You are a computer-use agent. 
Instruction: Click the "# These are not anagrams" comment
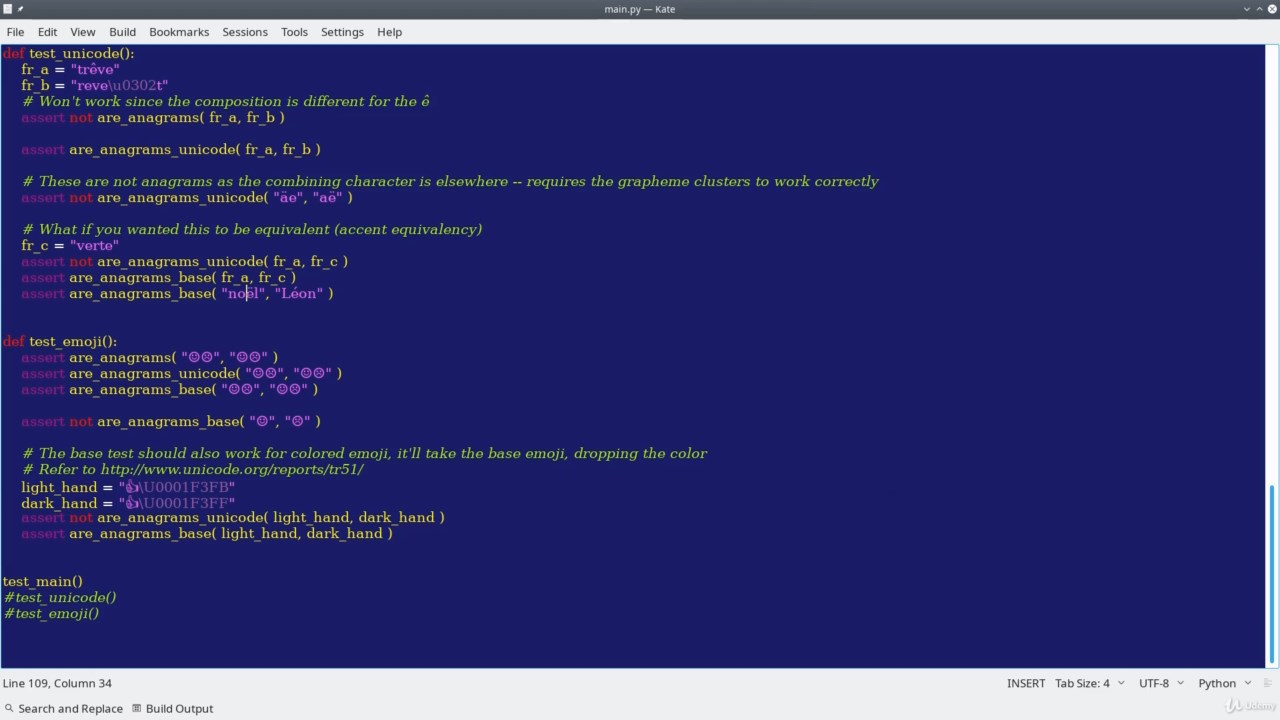point(450,181)
